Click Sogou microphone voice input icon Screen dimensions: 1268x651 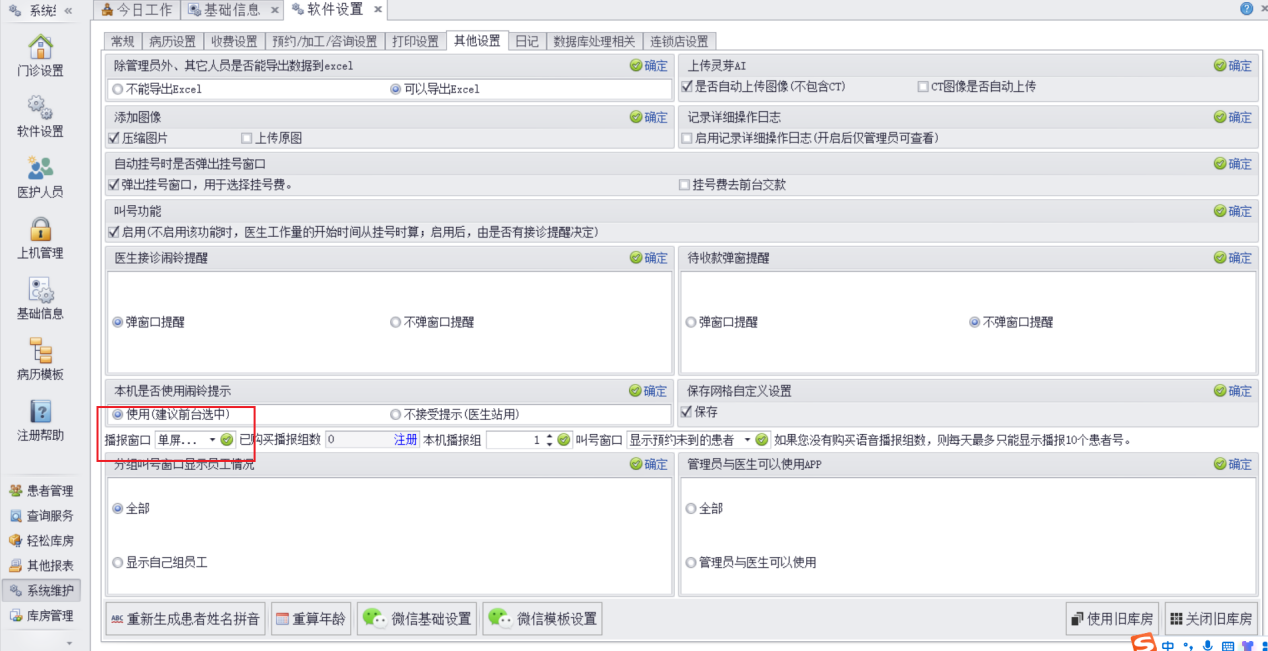click(x=1208, y=646)
